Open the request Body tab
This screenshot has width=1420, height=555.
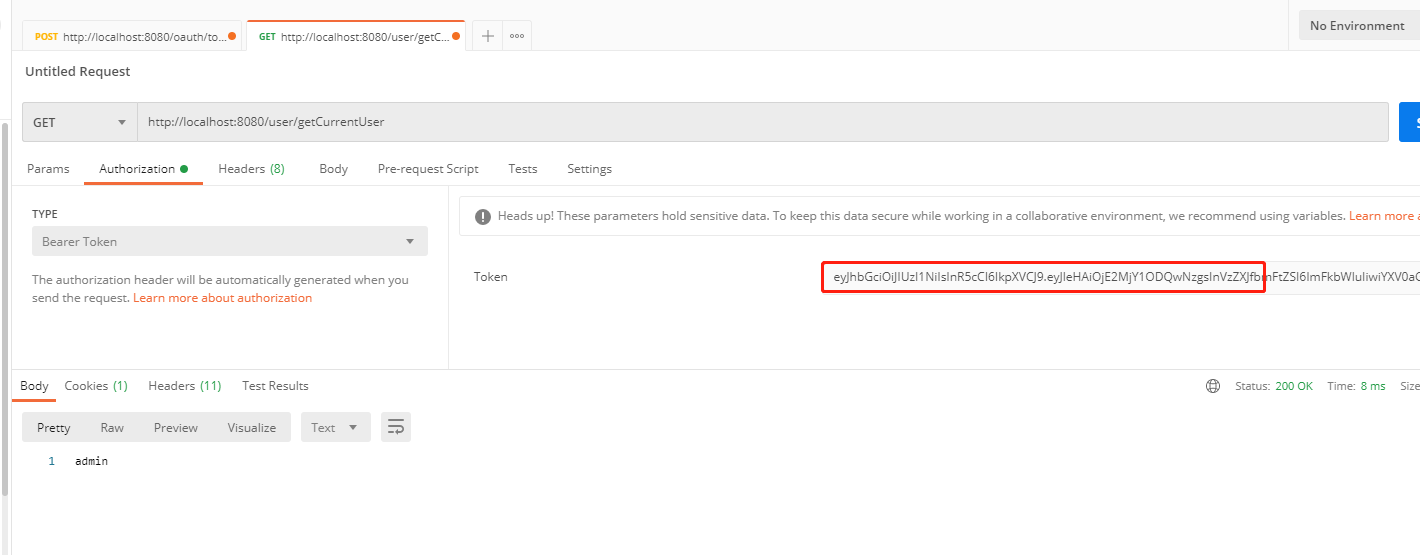(333, 169)
